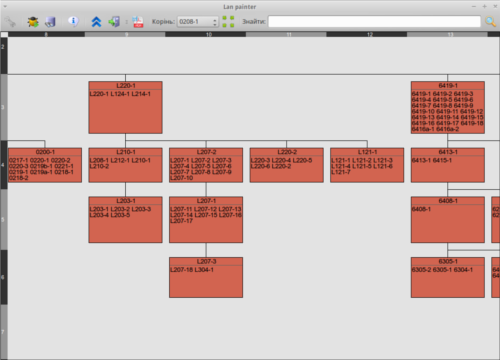This screenshot has width=500, height=360.
Task: Click the blue double up-arrow icon
Action: pyautogui.click(x=96, y=22)
